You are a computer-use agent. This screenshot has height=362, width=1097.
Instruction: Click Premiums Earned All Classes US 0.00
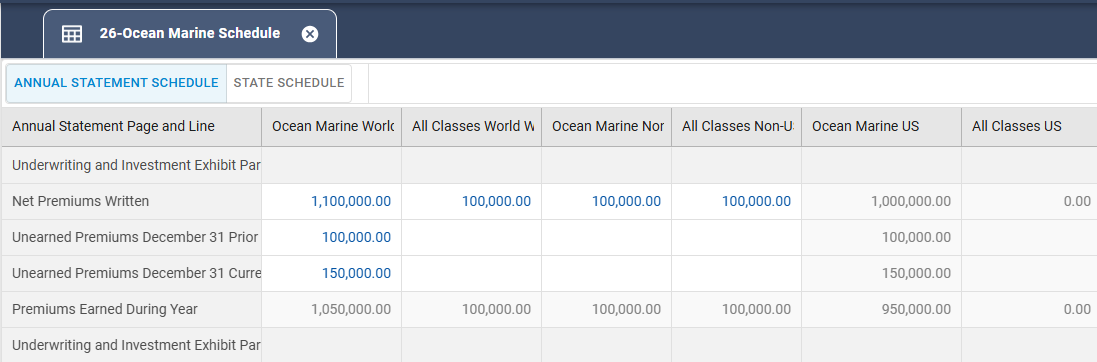[x=1029, y=309]
